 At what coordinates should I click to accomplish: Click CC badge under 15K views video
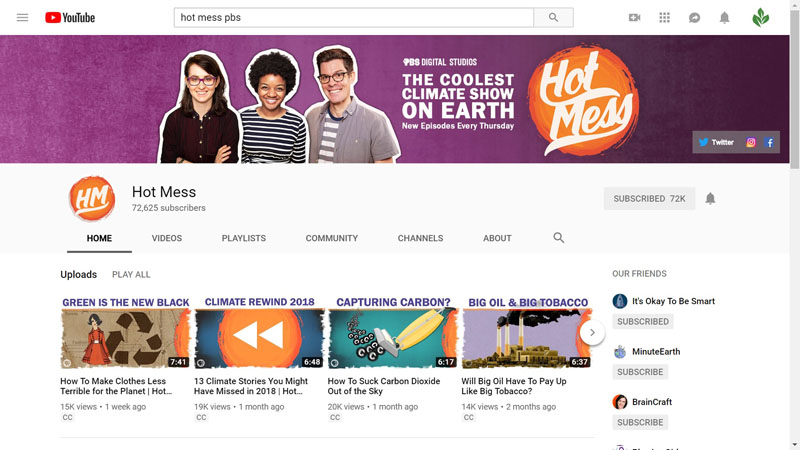67,417
